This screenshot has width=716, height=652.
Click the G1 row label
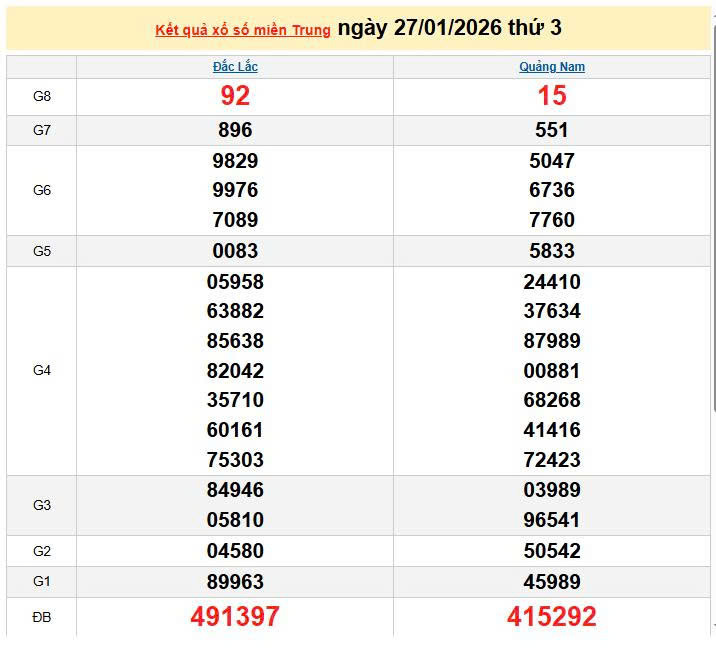(x=42, y=582)
